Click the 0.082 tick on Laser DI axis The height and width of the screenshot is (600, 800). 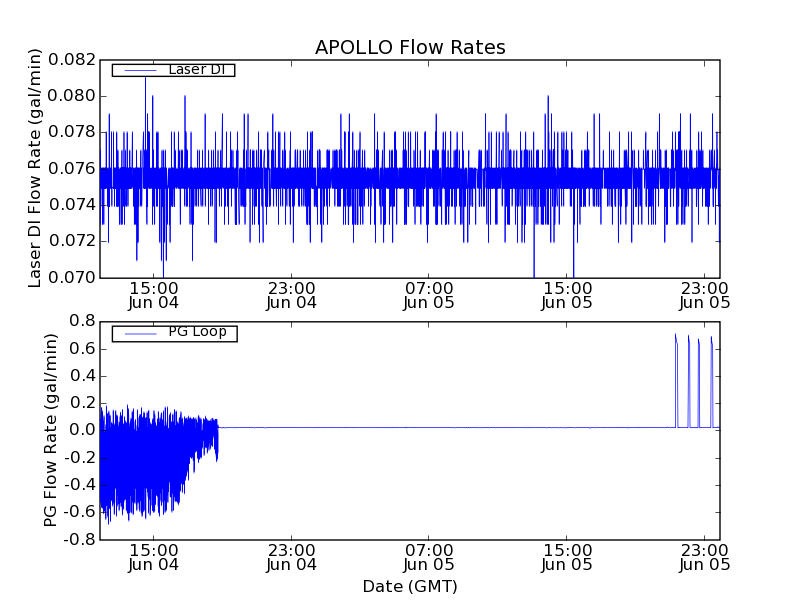[72, 60]
